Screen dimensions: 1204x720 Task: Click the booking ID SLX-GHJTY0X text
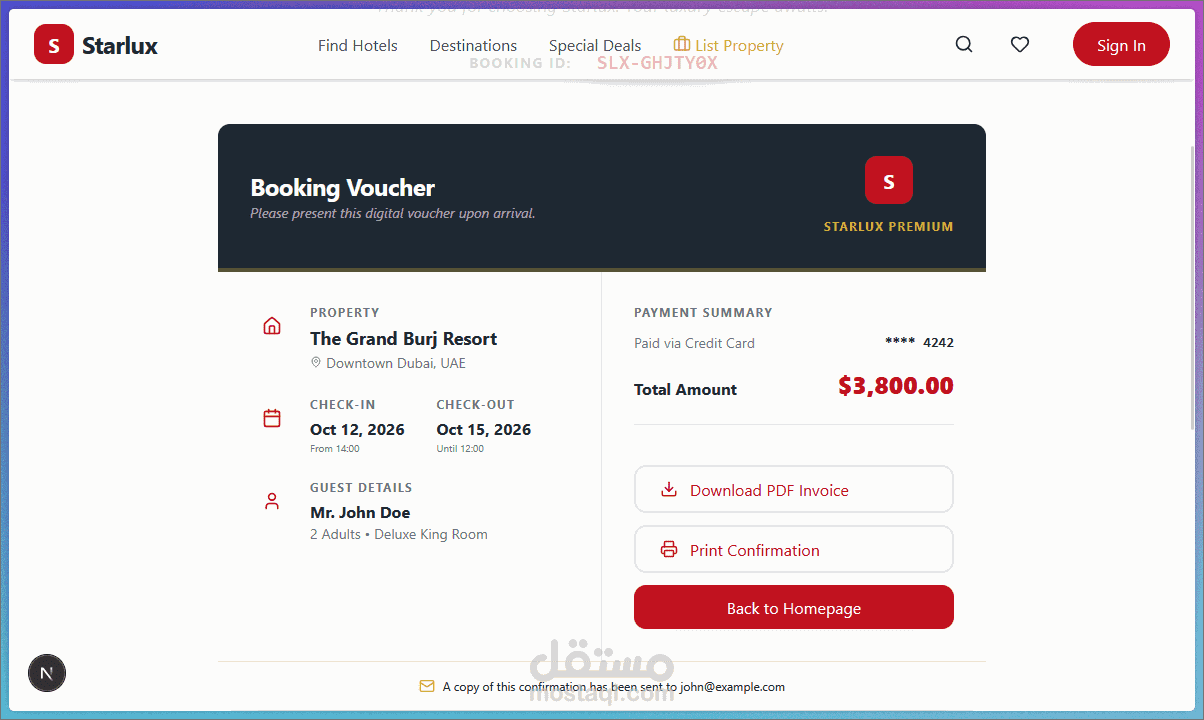point(657,63)
